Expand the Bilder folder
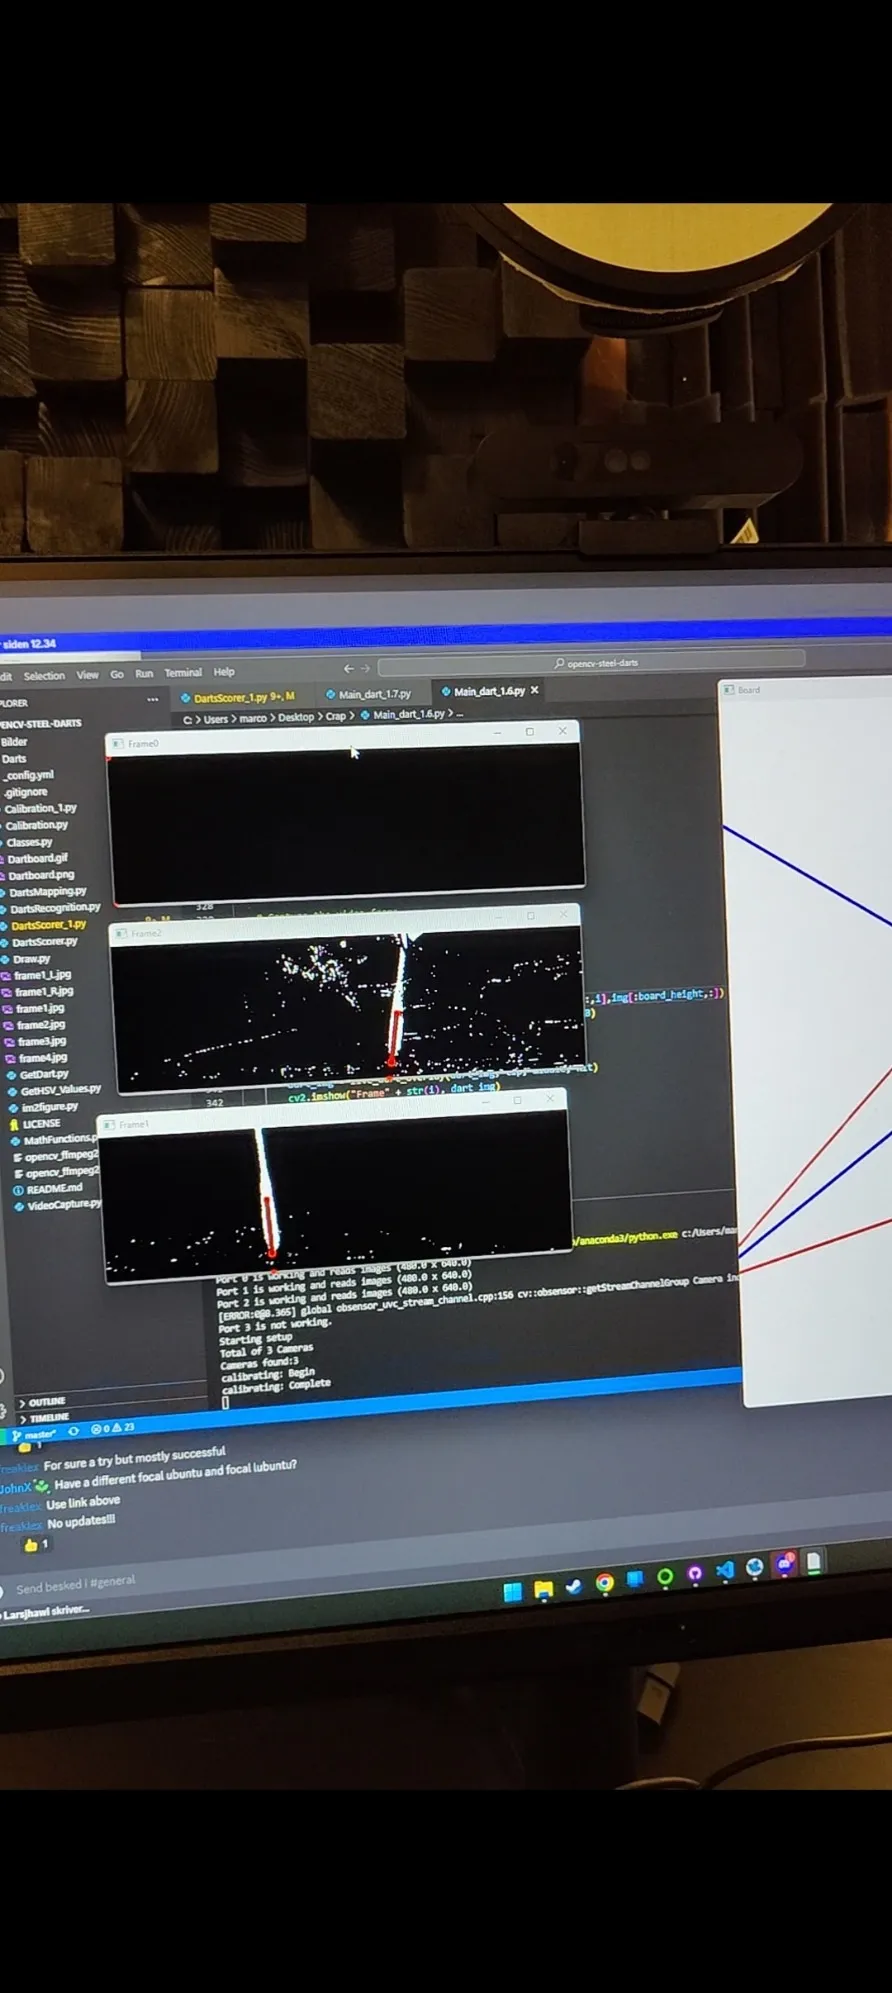The image size is (892, 1993). 14,742
